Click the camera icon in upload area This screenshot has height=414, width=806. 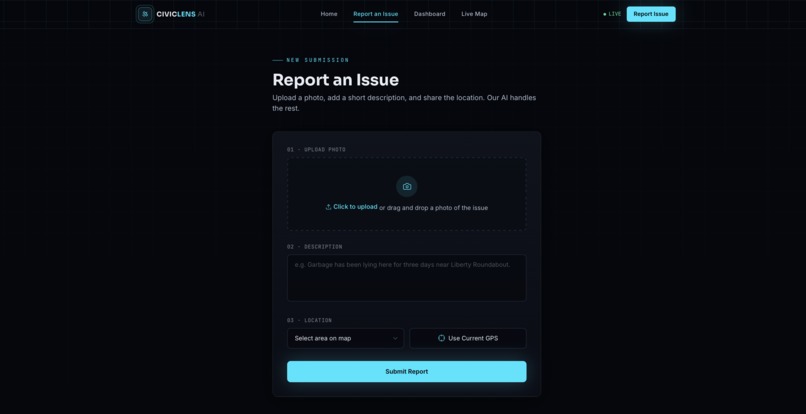(407, 187)
